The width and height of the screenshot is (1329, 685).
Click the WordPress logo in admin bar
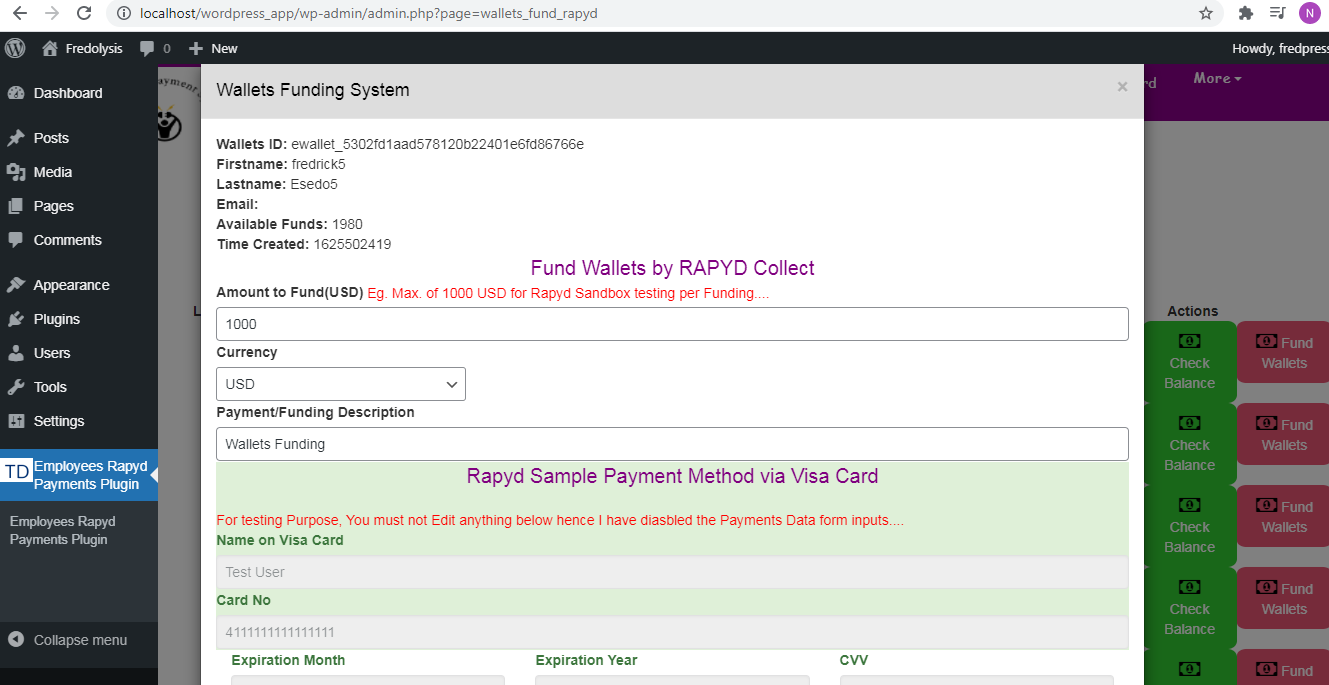(15, 48)
